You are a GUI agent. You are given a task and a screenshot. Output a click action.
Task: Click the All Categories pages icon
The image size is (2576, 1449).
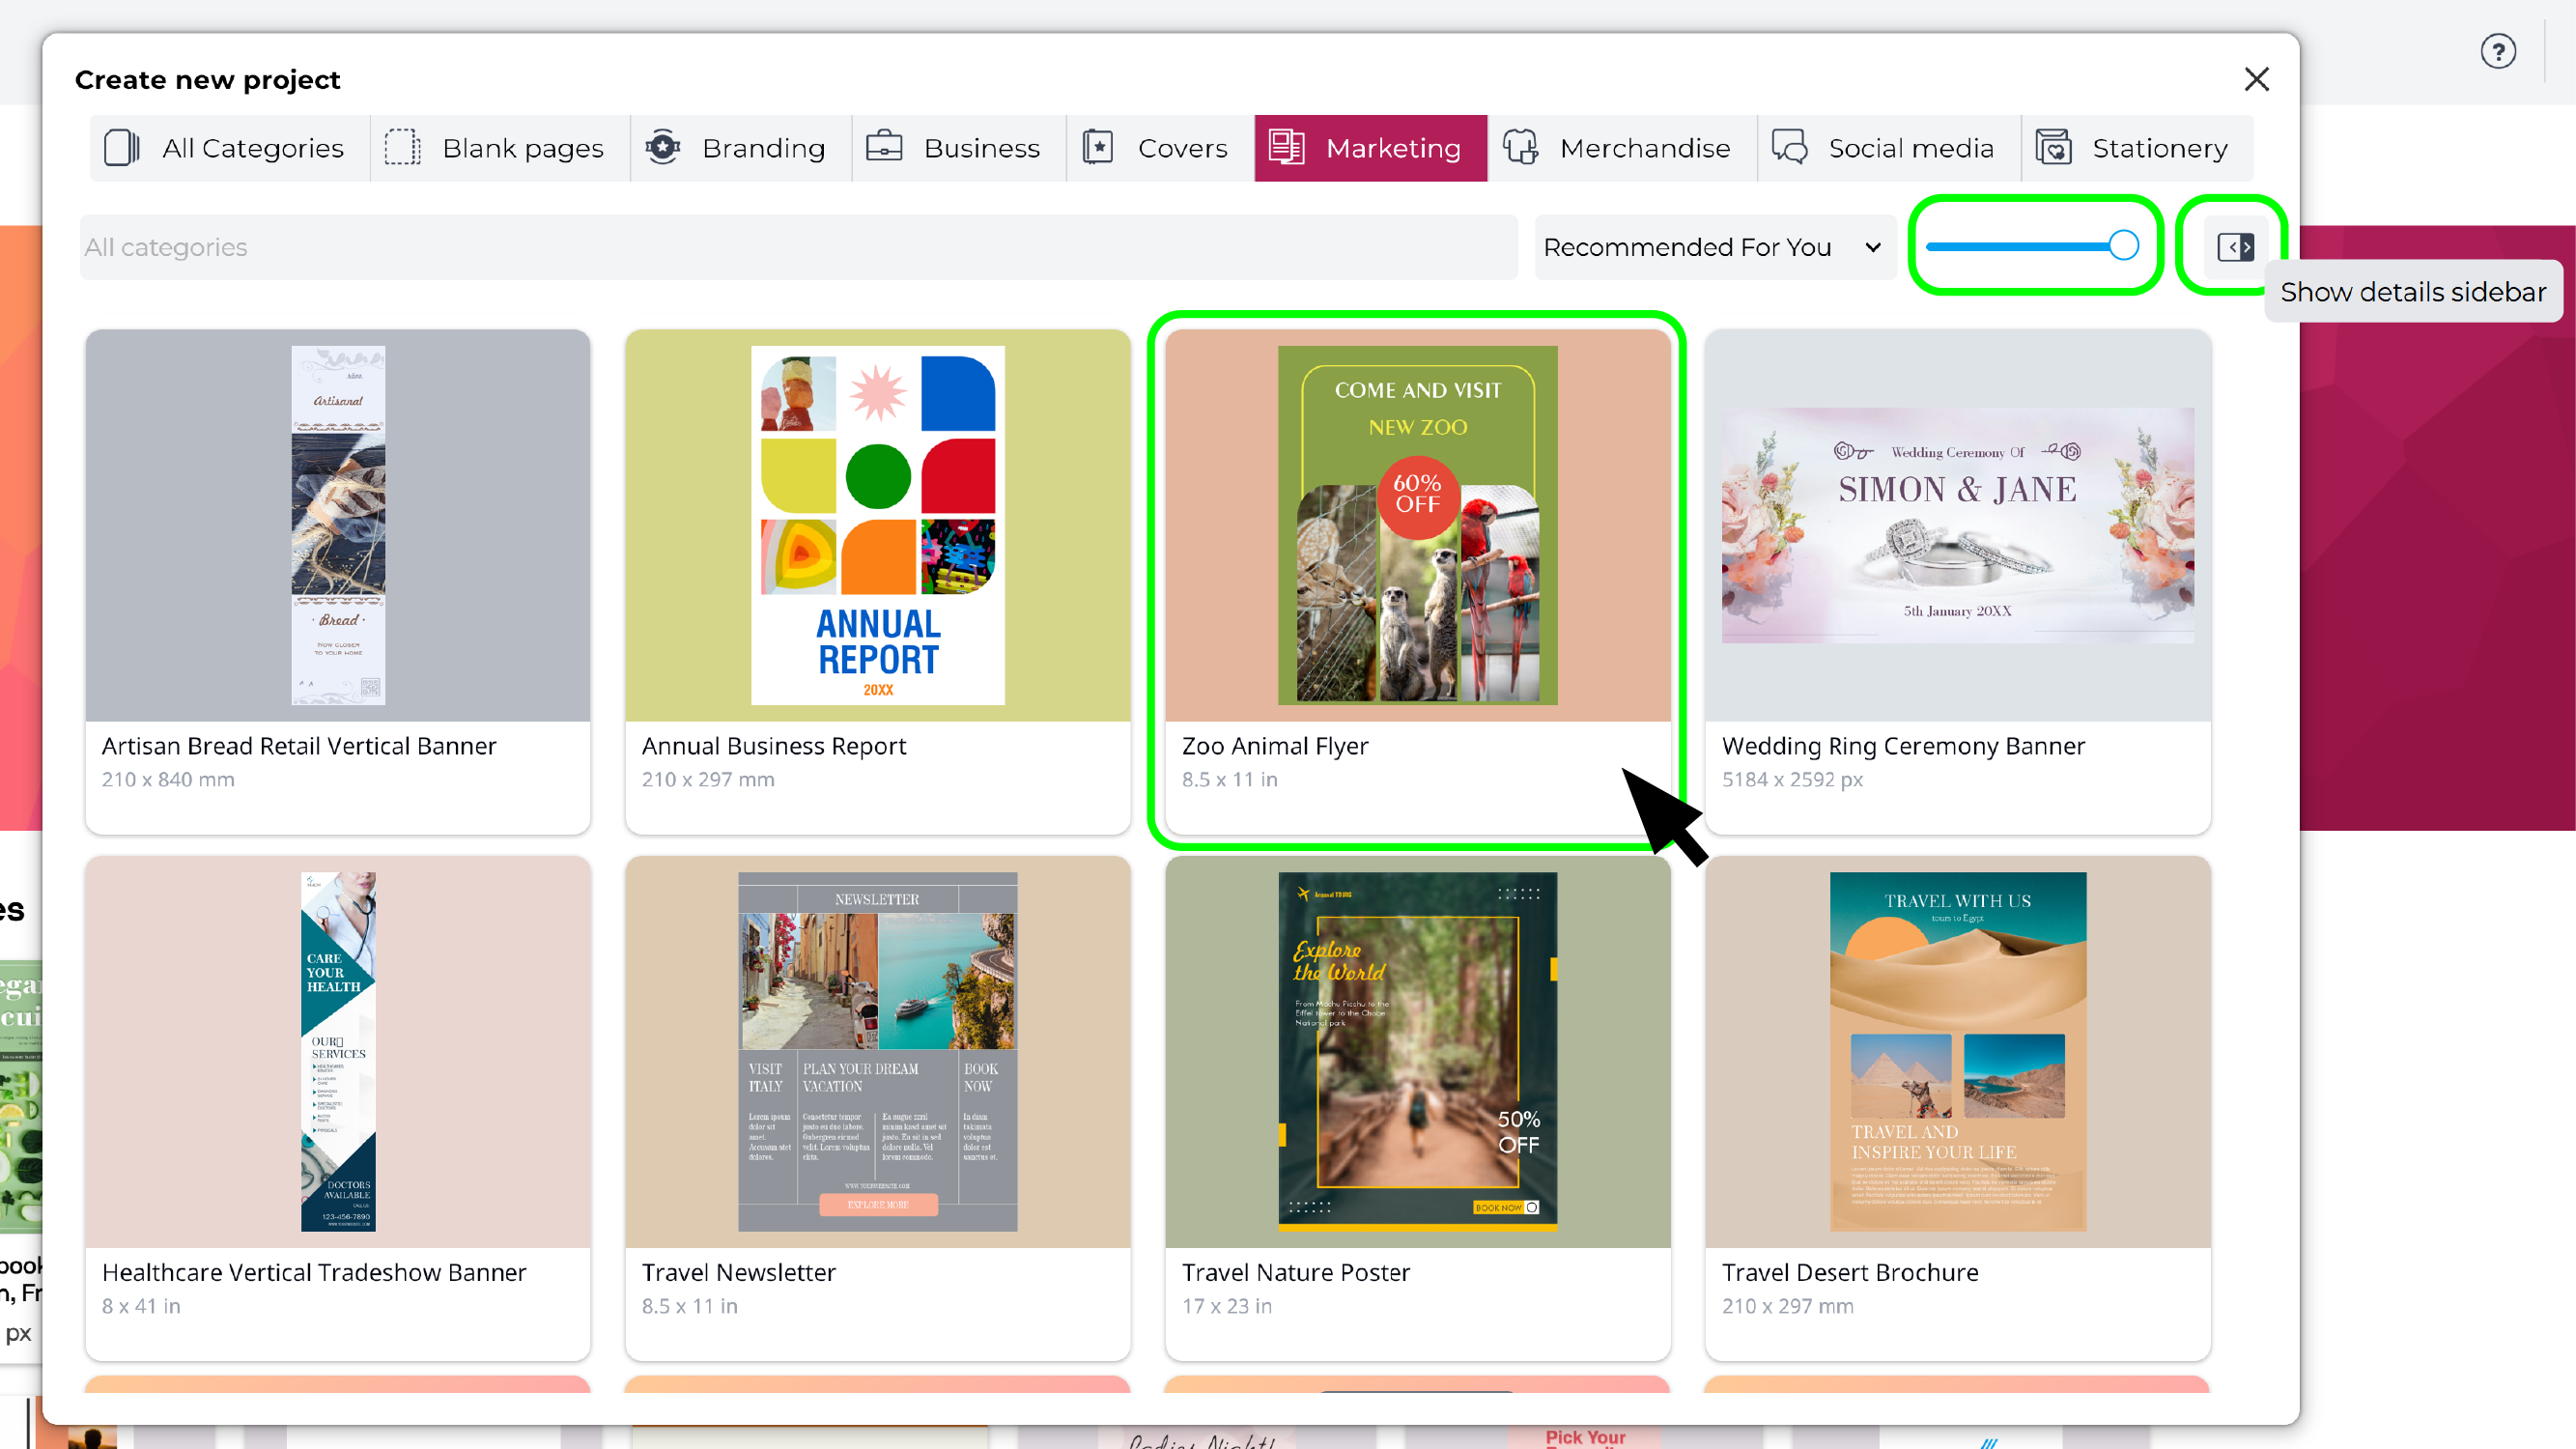tap(122, 148)
